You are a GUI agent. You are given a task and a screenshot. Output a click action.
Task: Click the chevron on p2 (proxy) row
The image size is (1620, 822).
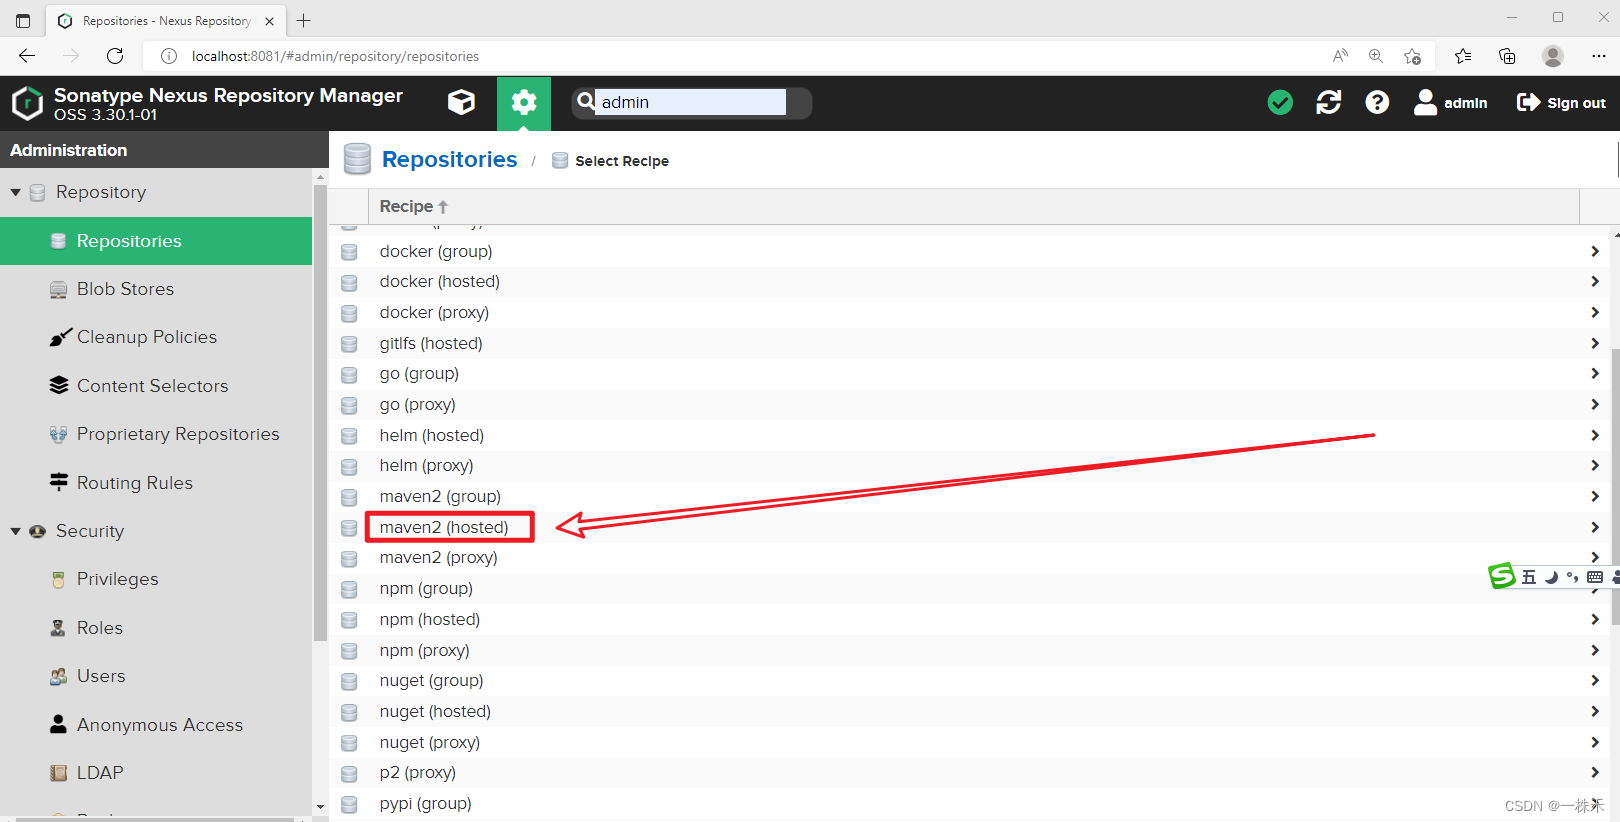point(1595,772)
